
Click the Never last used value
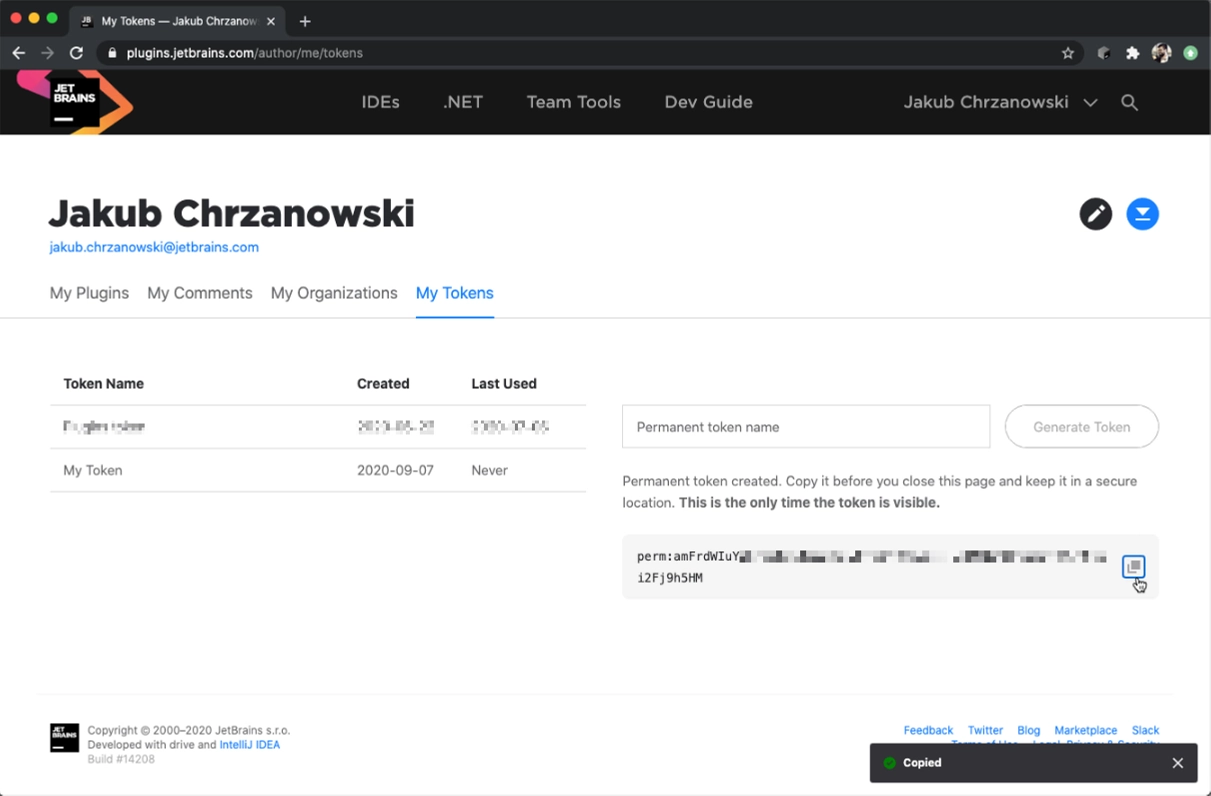490,470
